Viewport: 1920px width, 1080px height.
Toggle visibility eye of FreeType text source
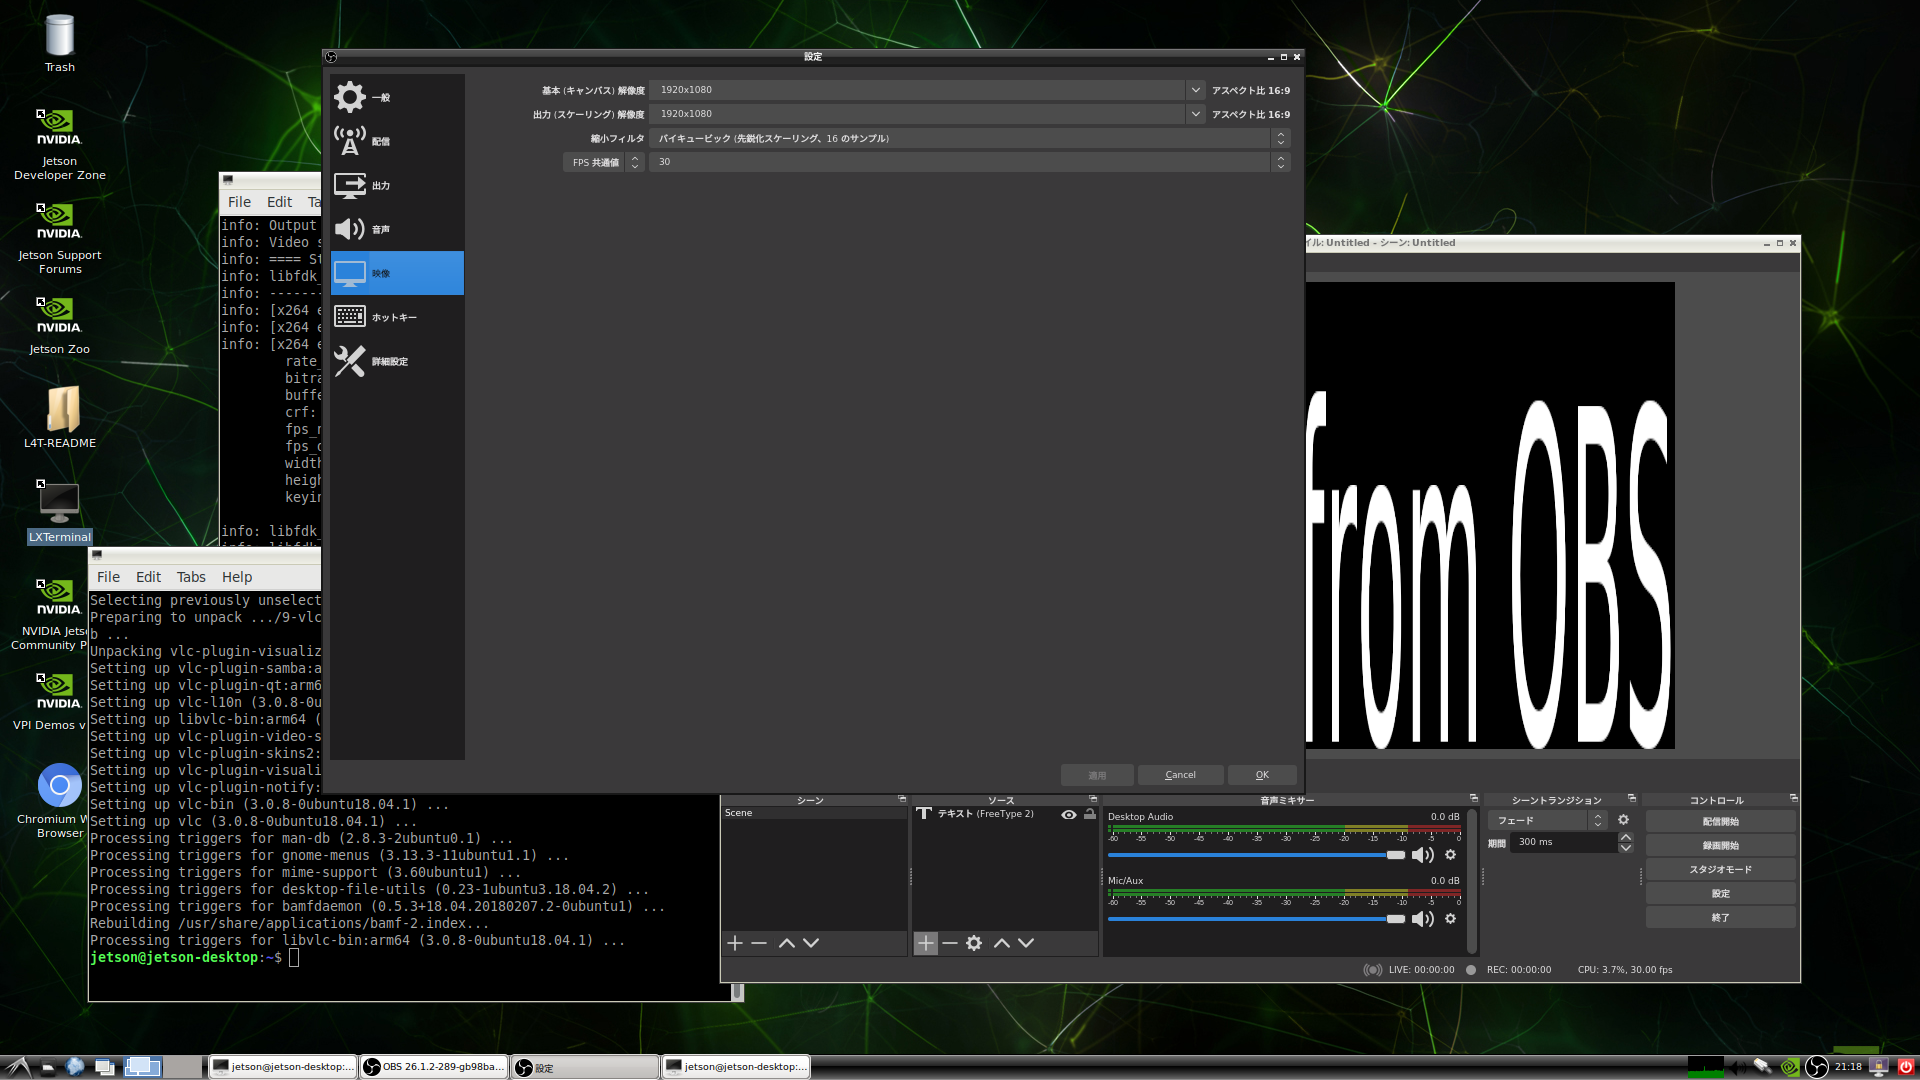tap(1069, 814)
